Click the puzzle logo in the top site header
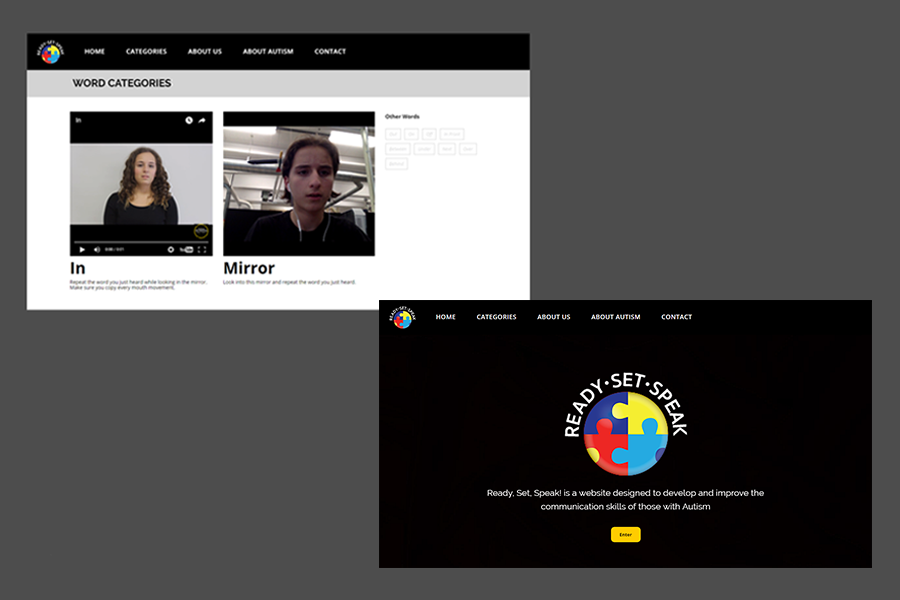This screenshot has width=900, height=600. point(50,52)
